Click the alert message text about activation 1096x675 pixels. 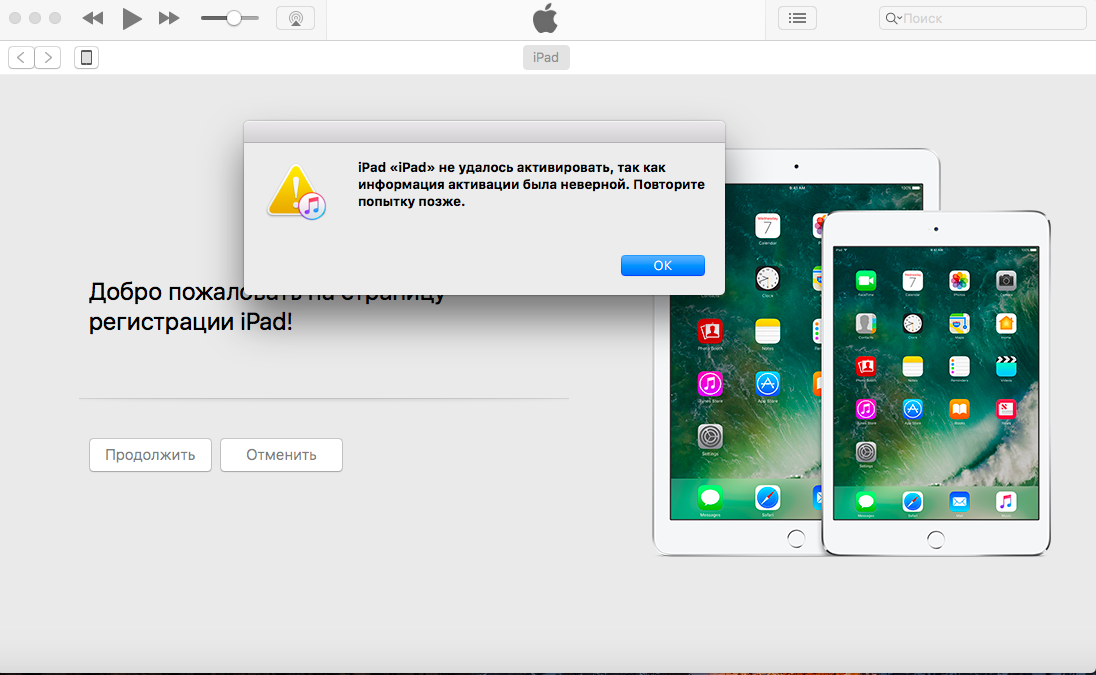[x=531, y=184]
